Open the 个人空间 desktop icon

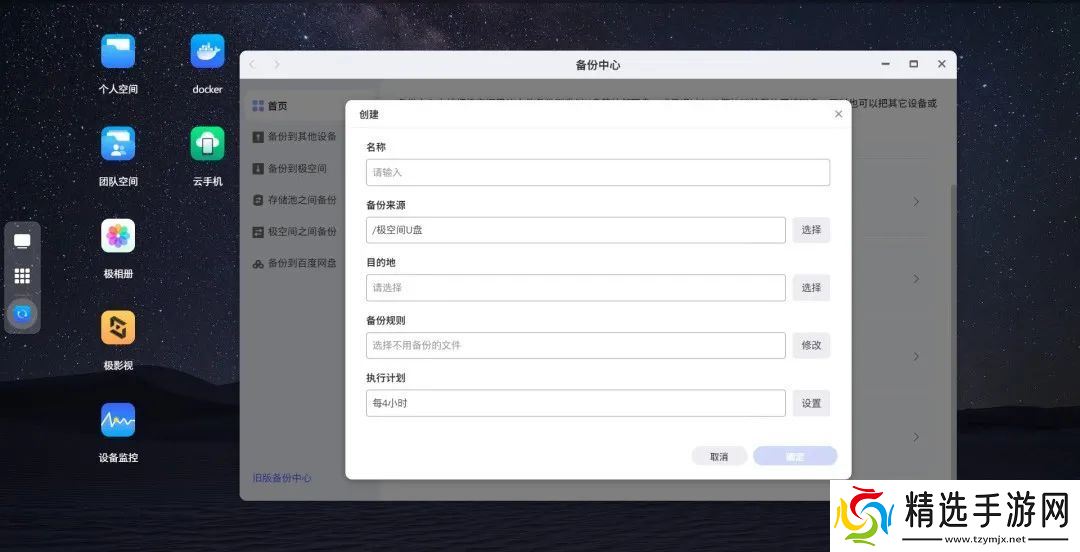point(118,52)
